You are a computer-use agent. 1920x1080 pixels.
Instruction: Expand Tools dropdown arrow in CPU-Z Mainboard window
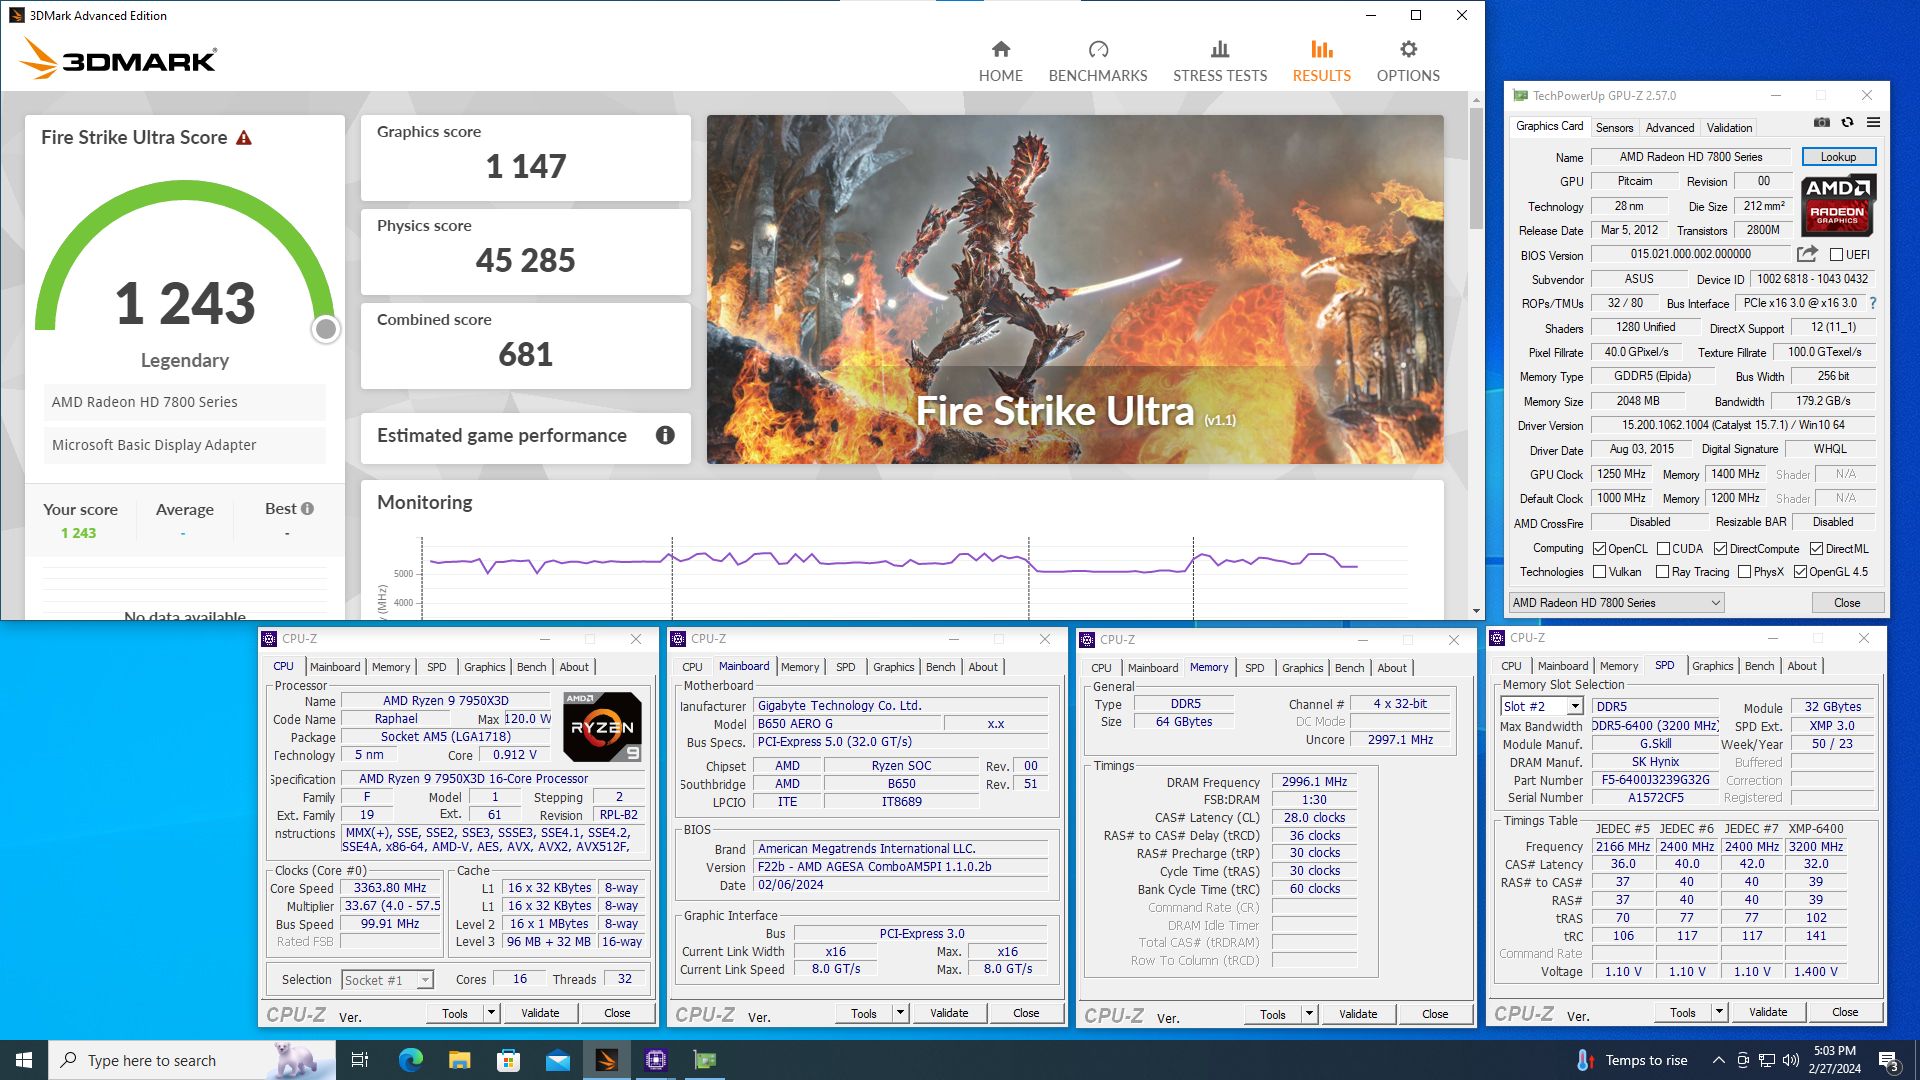click(900, 1013)
